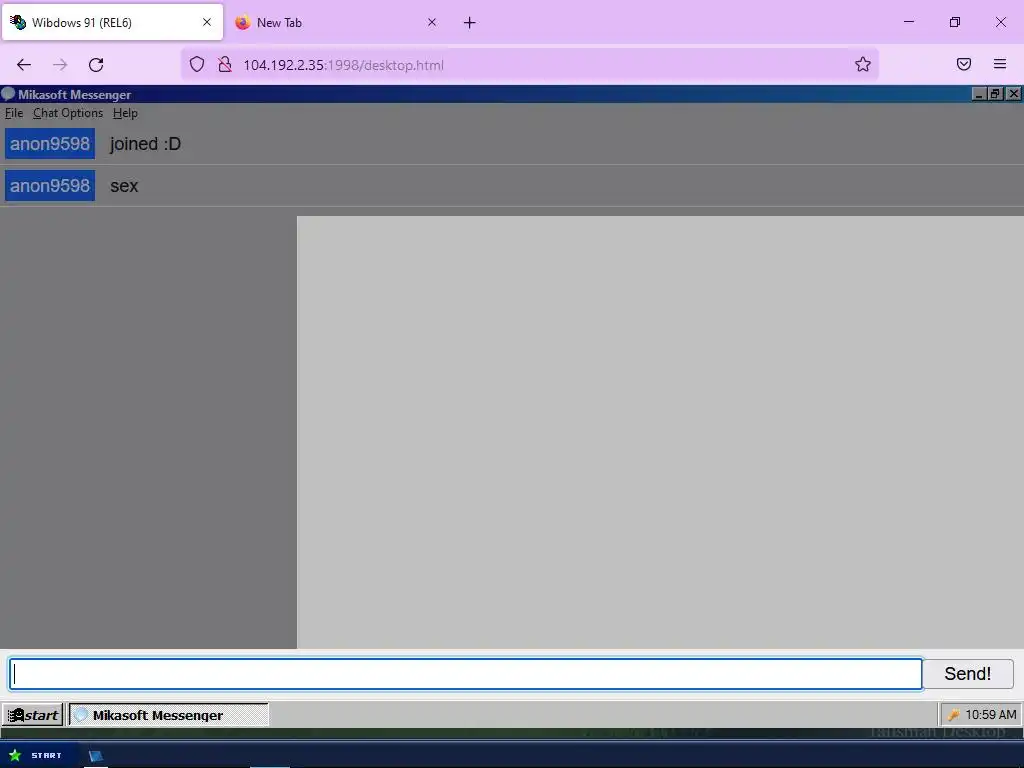
Task: Focus the chat message input field
Action: tap(466, 674)
